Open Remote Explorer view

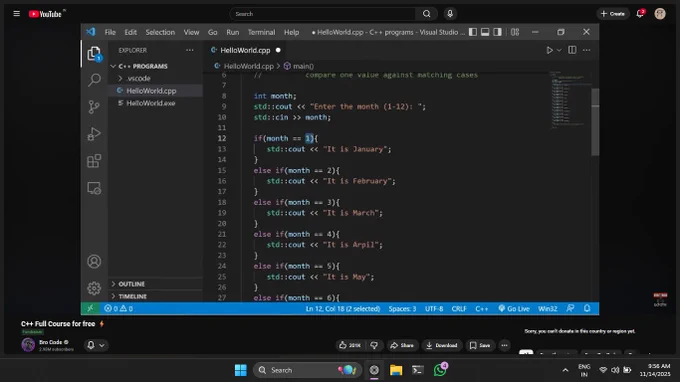click(94, 188)
